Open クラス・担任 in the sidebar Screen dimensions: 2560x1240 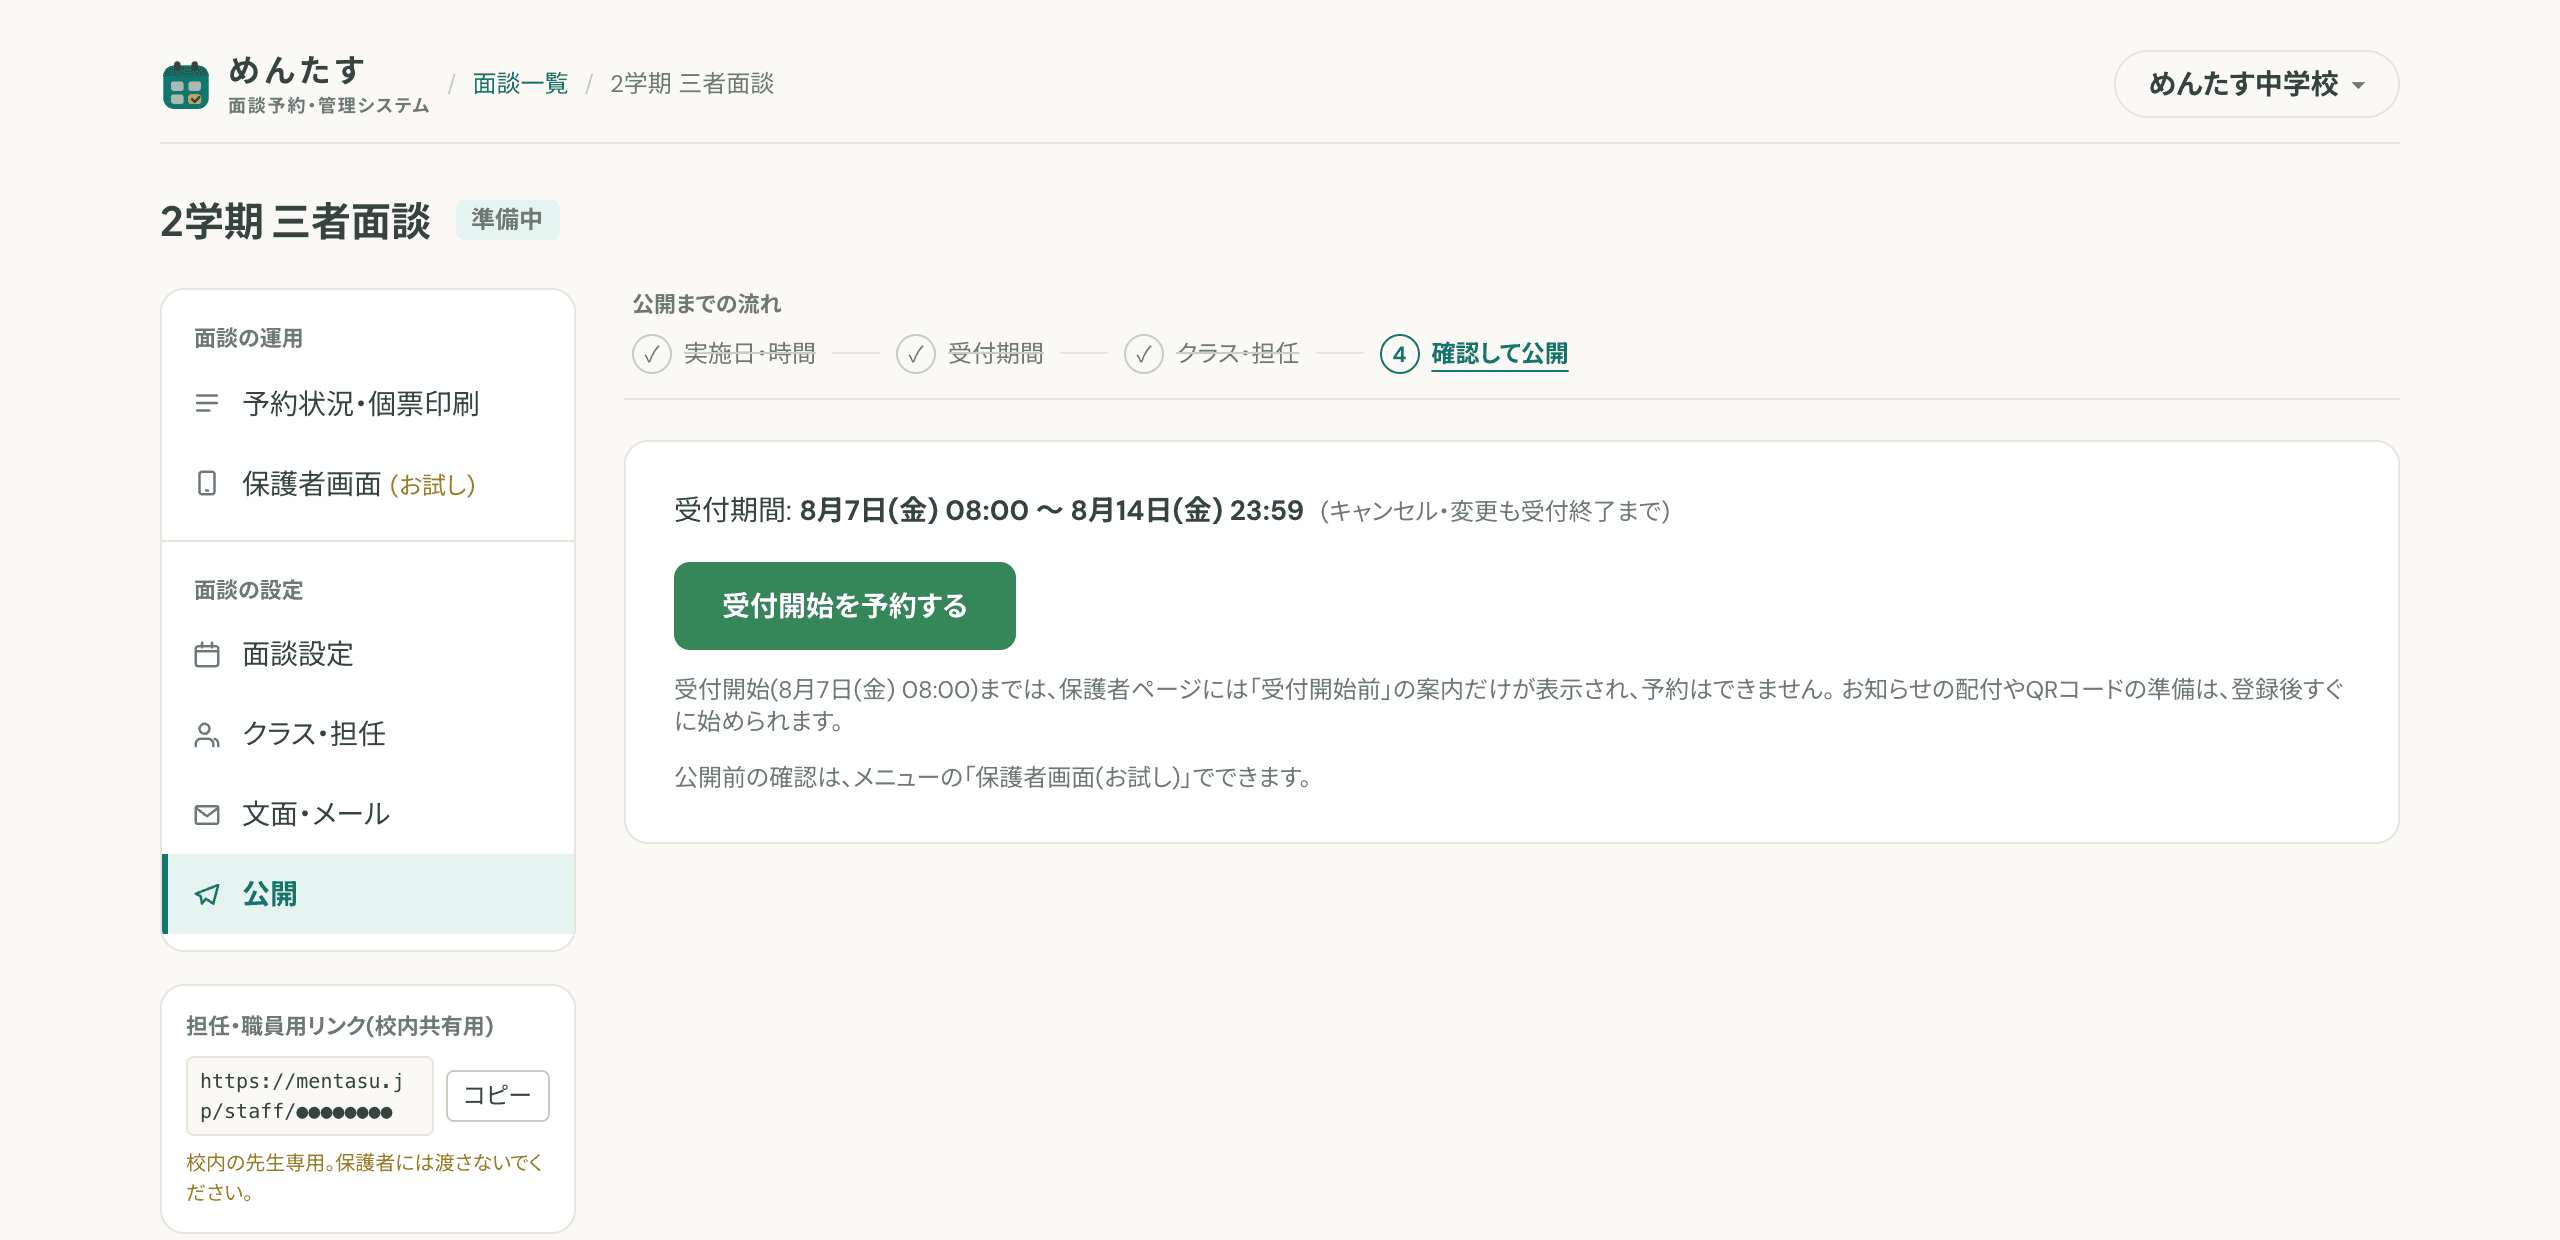[x=368, y=734]
